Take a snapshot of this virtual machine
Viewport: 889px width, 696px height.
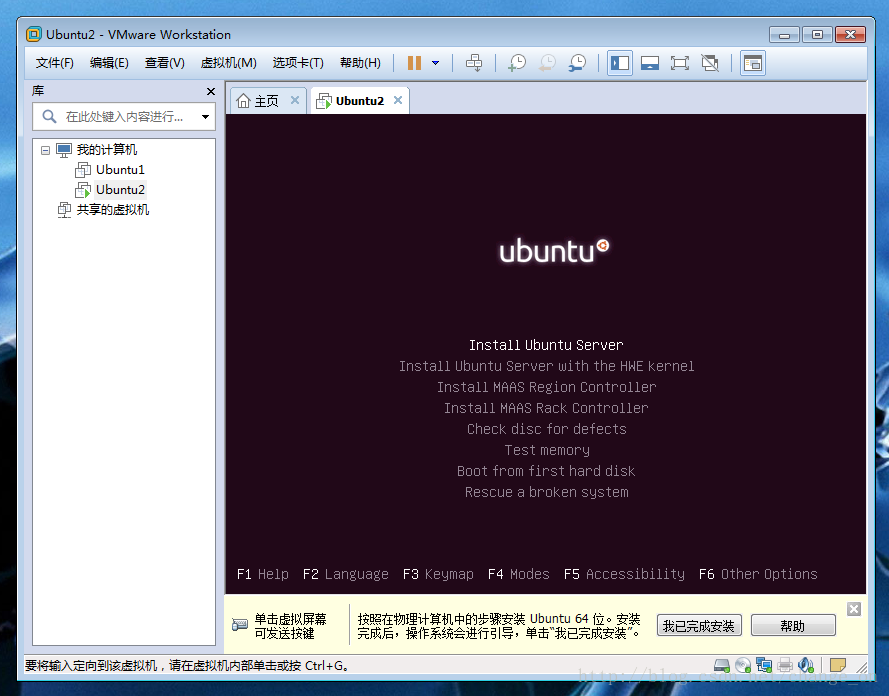[517, 63]
